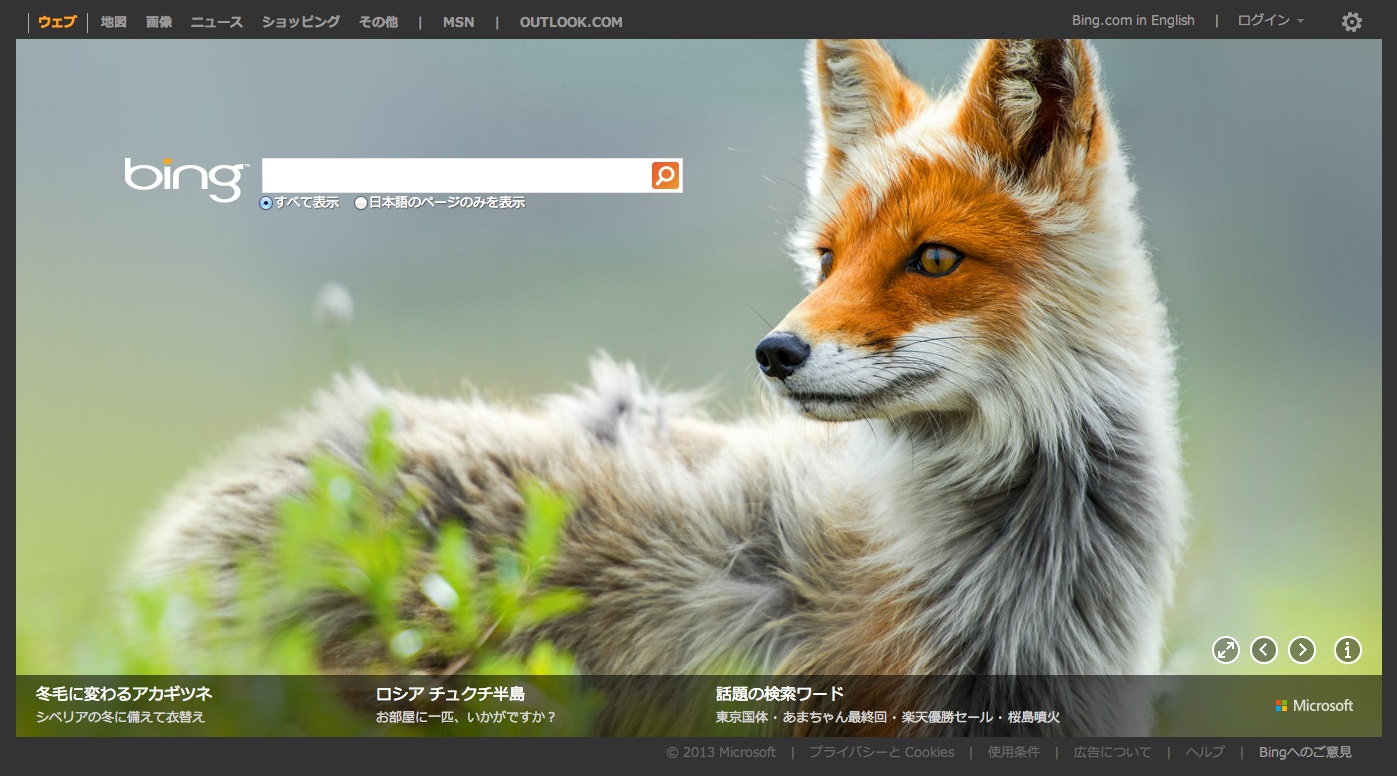Switch to the 地図 tab

pos(114,22)
